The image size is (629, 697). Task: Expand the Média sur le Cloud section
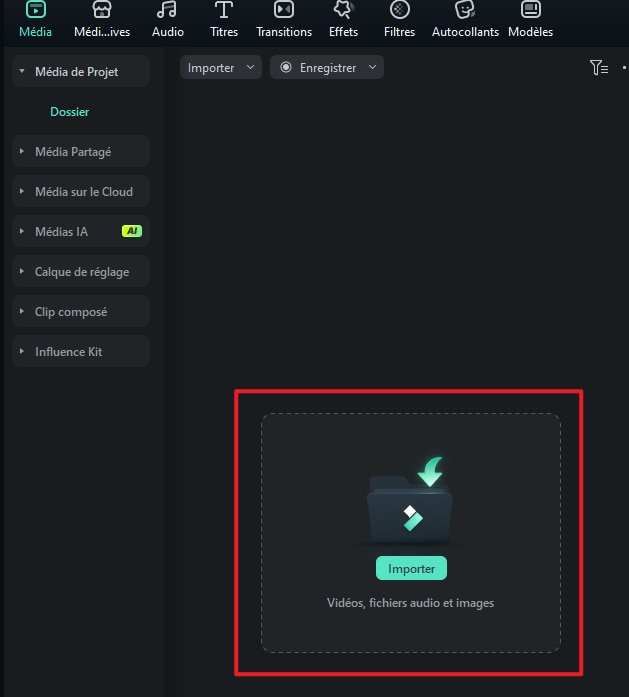pyautogui.click(x=22, y=191)
